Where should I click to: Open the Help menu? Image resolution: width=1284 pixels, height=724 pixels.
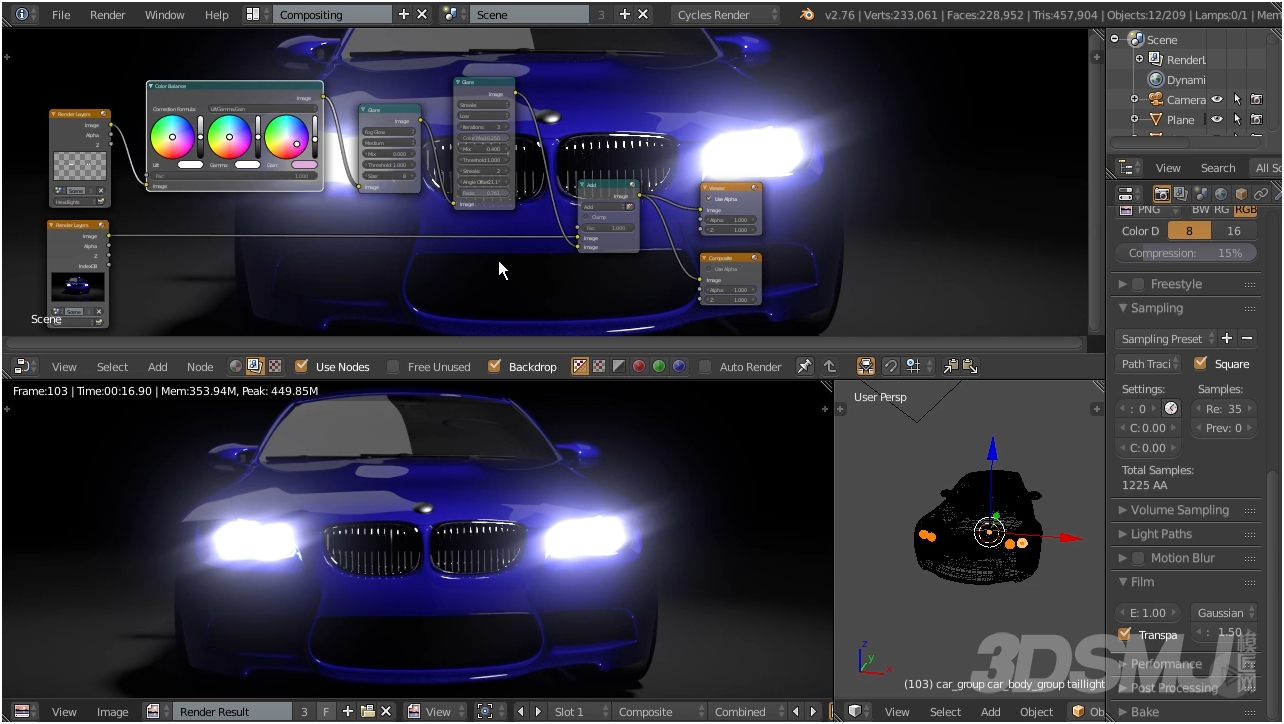coord(217,15)
